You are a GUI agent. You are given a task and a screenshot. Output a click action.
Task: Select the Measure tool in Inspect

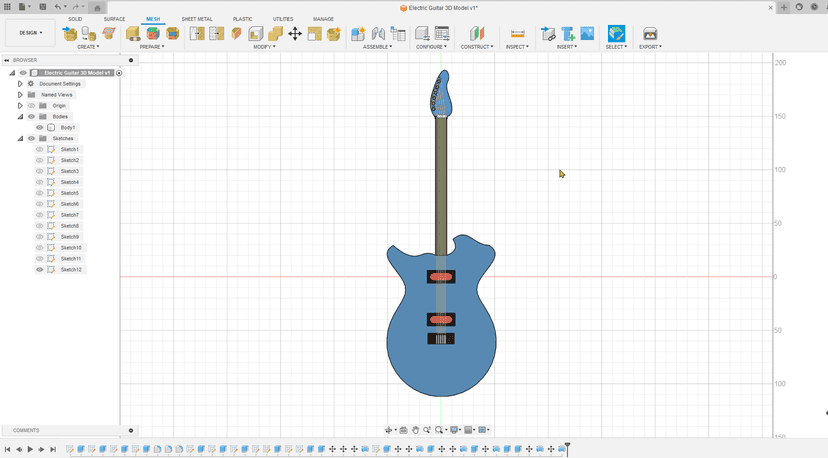517,34
